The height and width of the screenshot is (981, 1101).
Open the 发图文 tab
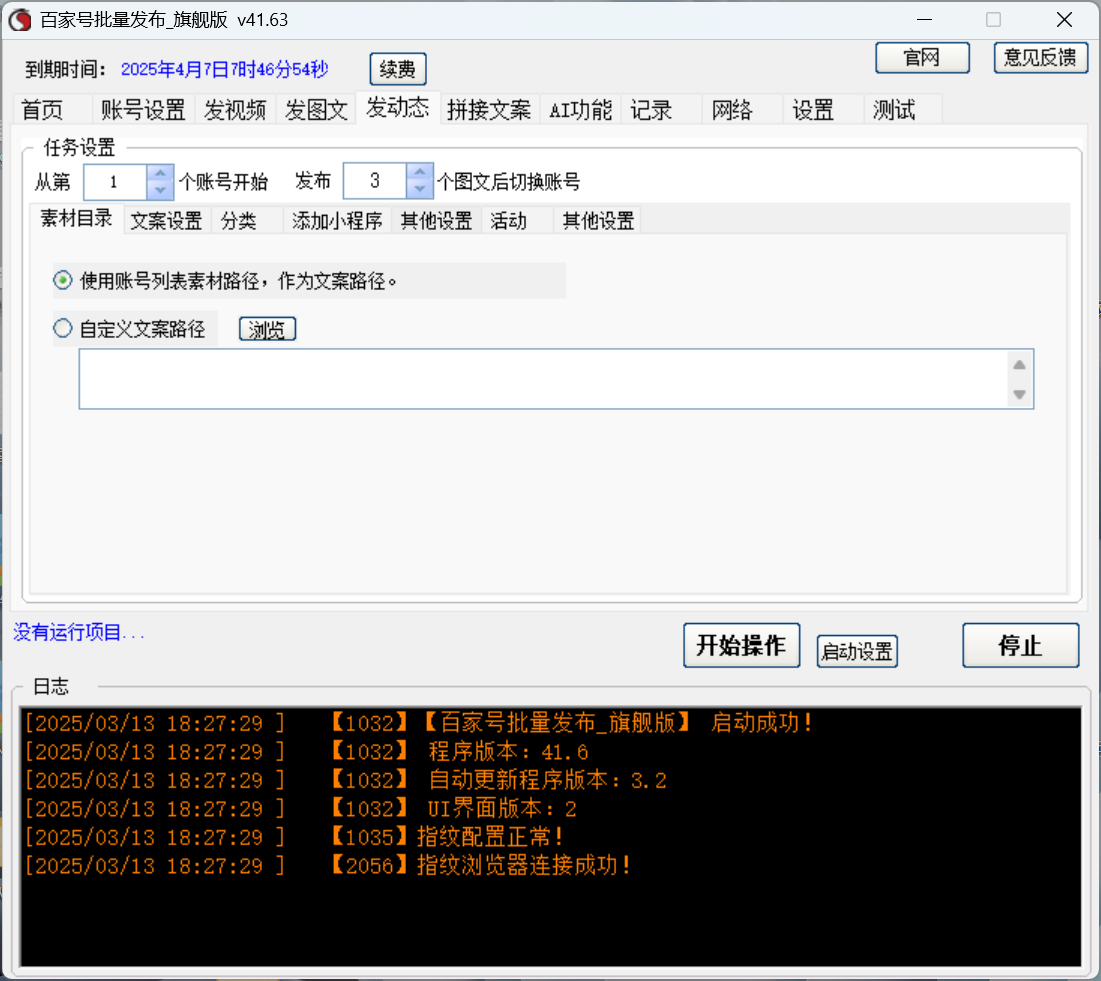tap(317, 110)
